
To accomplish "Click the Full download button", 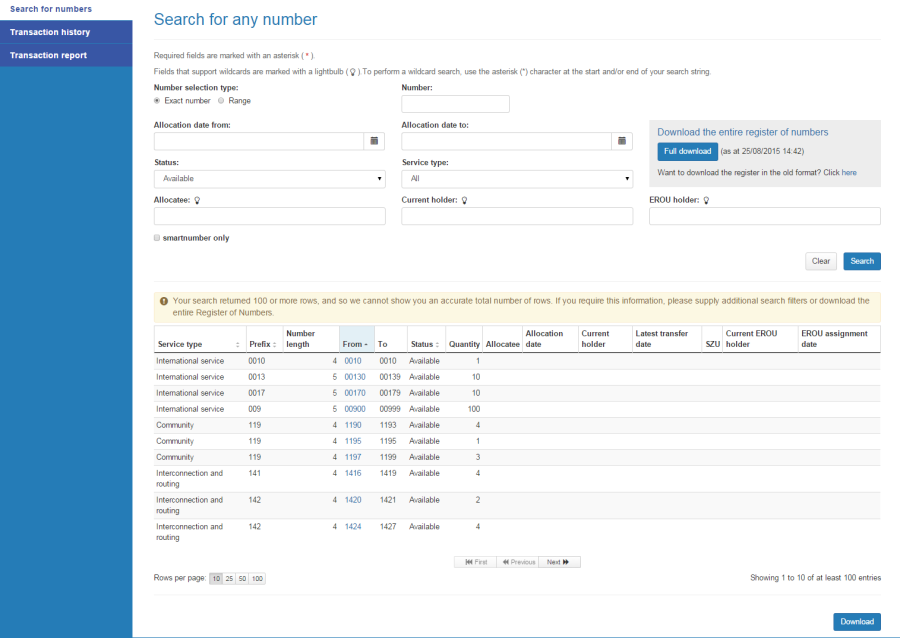I will click(687, 151).
